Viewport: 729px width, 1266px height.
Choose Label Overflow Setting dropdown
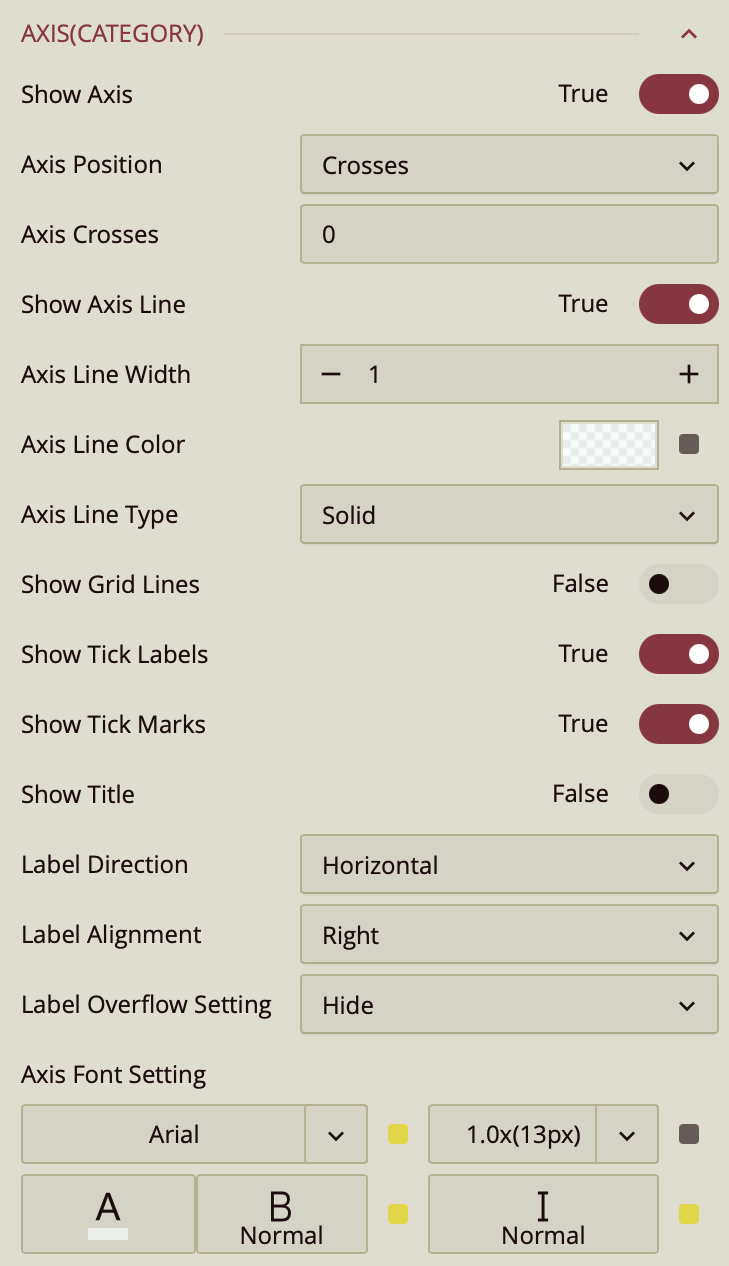coord(509,1005)
